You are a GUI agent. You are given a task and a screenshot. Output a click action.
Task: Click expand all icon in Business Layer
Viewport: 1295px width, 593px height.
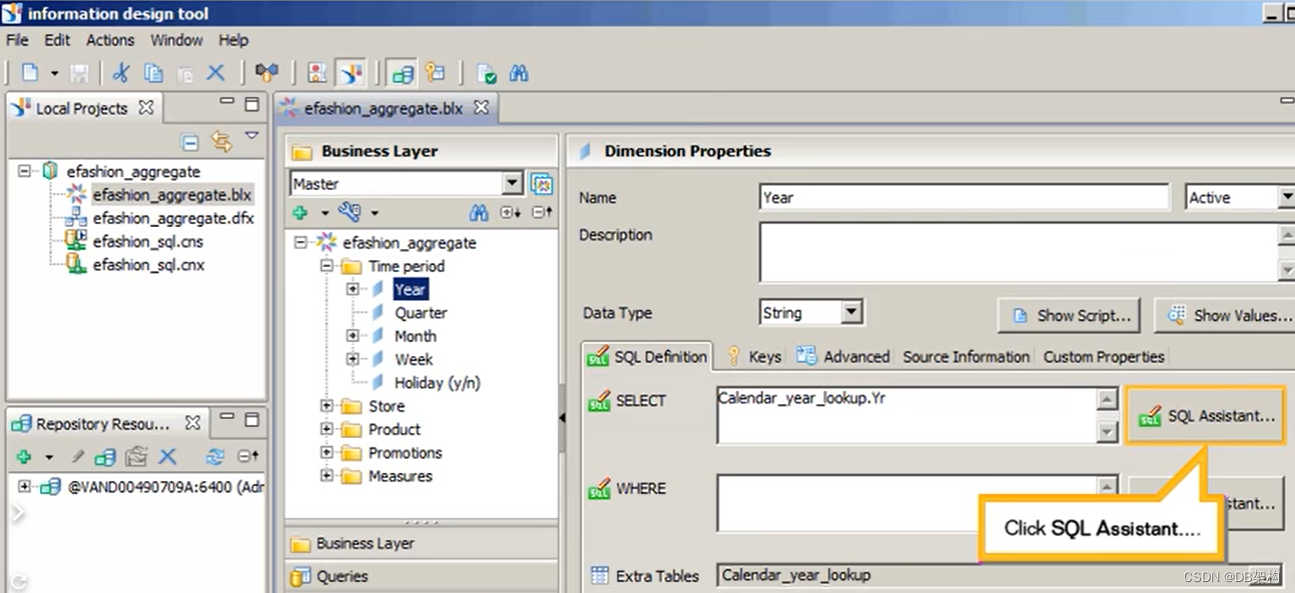tap(511, 212)
